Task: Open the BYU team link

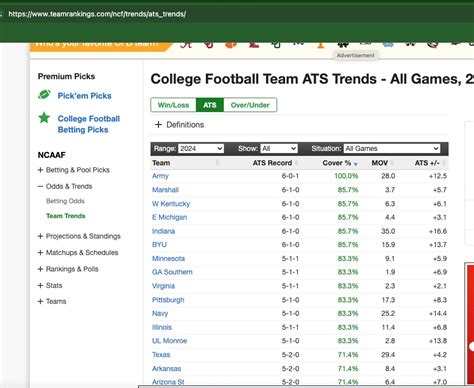Action: click(159, 245)
